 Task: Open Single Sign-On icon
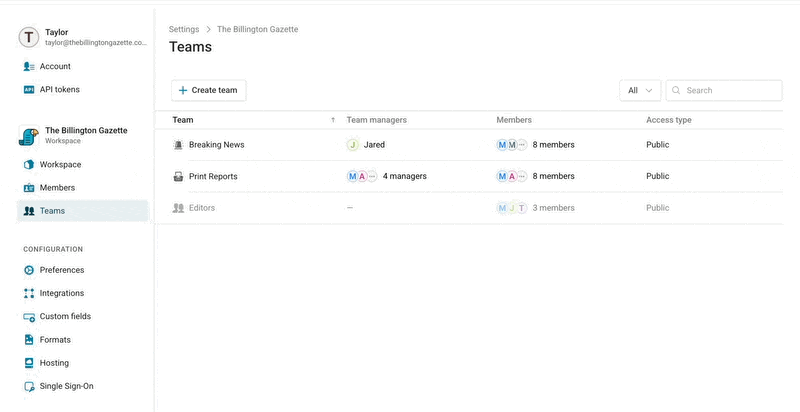[x=29, y=387]
